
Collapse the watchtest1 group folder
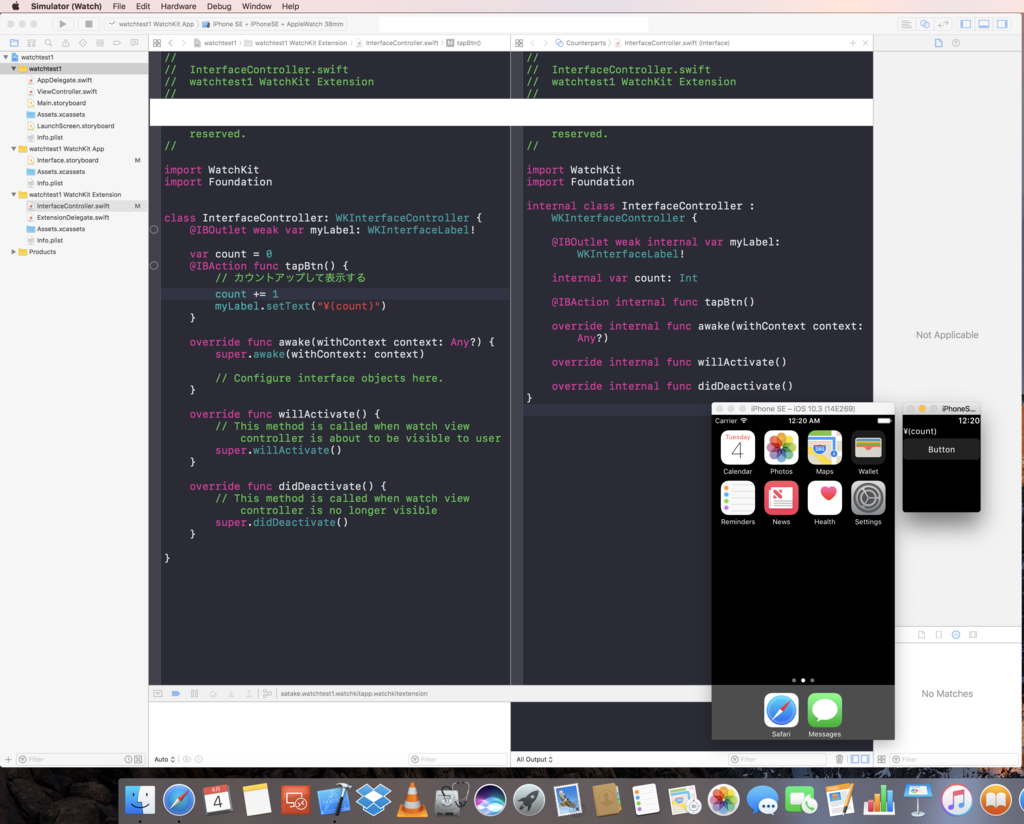coord(14,69)
